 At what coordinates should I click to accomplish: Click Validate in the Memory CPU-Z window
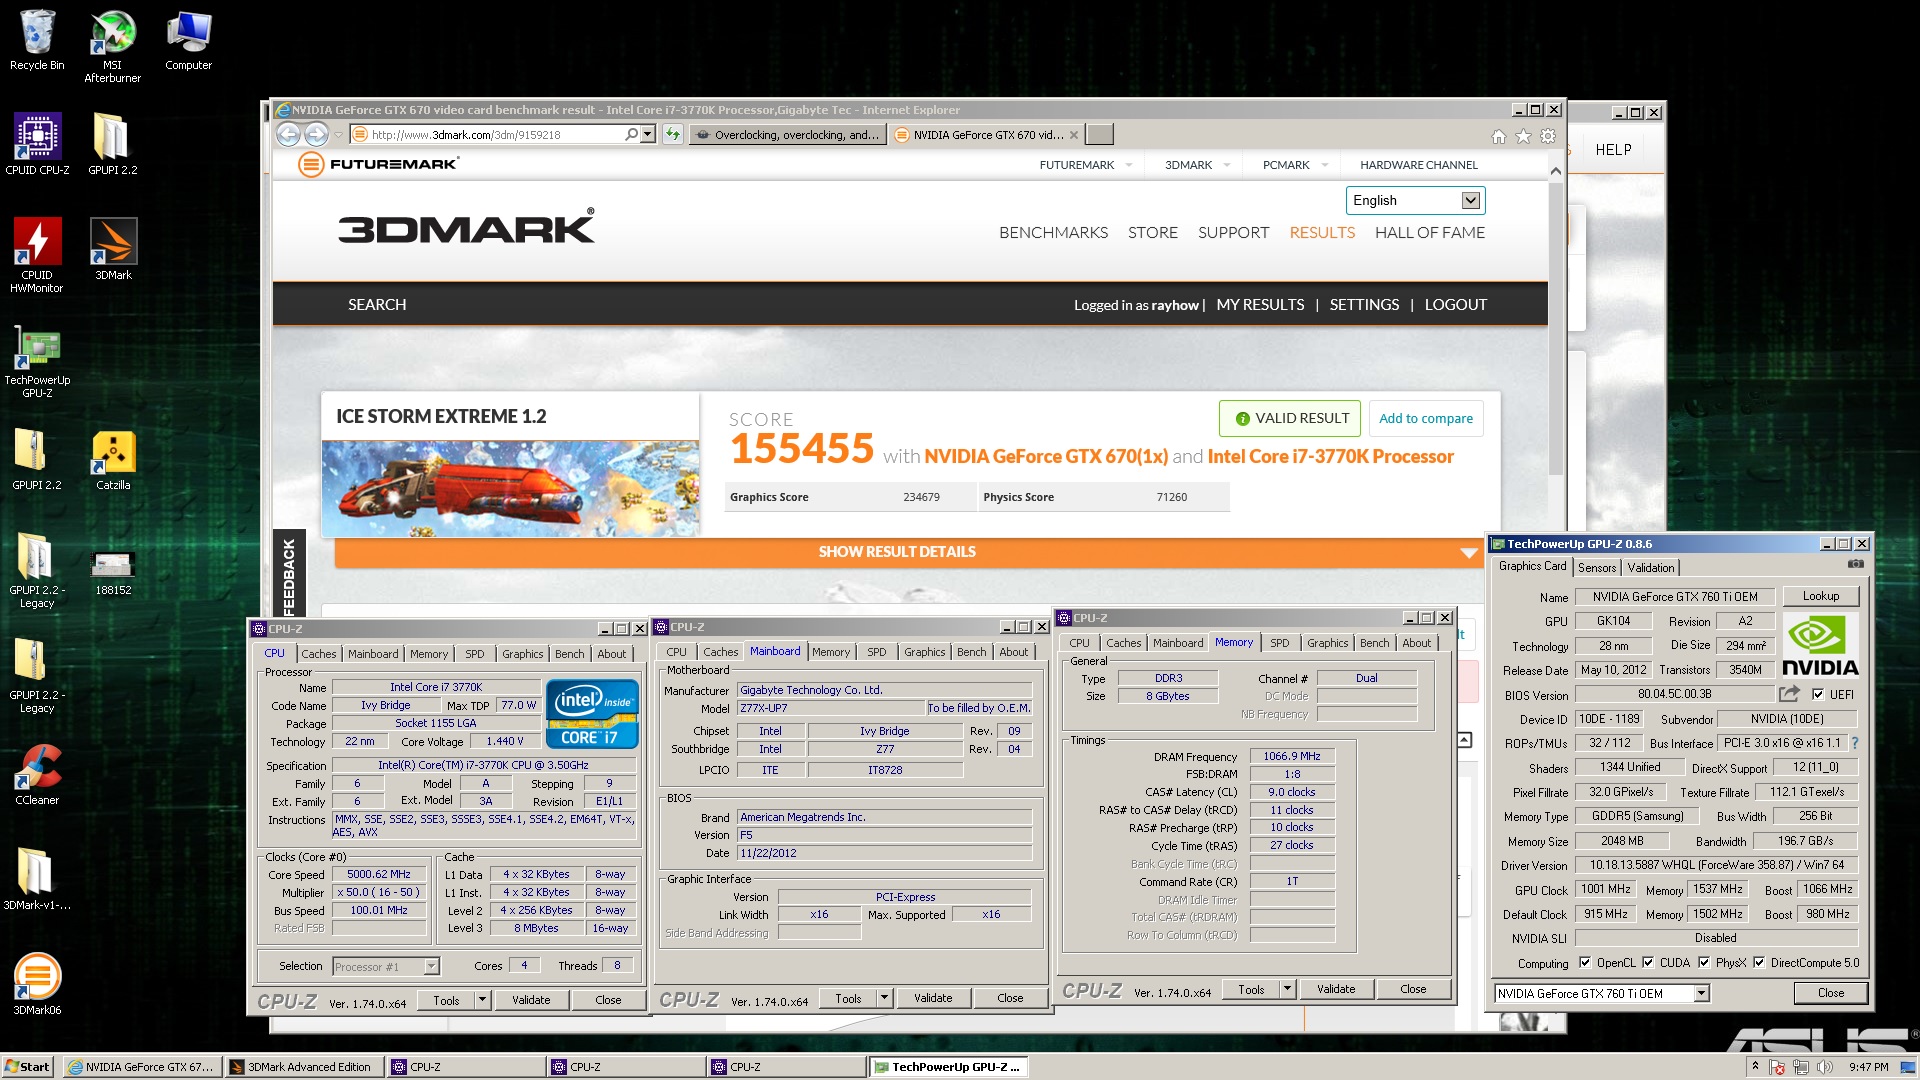[1336, 989]
